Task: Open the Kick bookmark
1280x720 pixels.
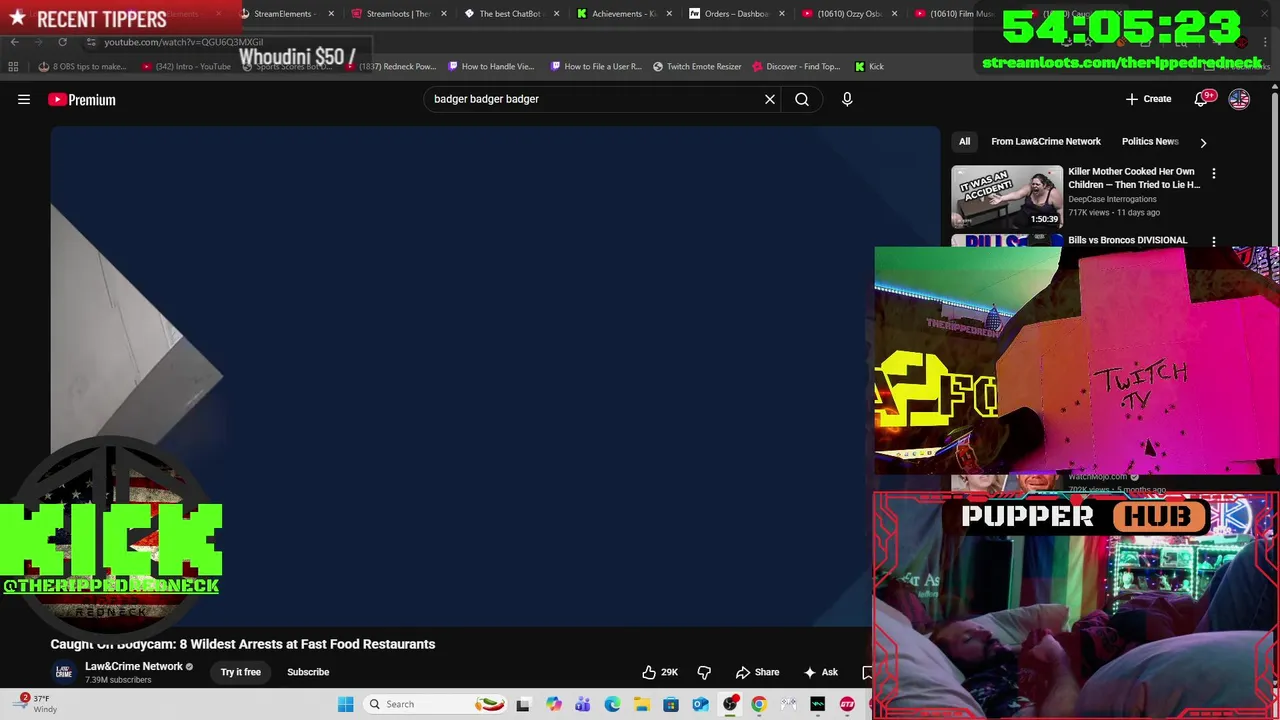Action: tap(869, 66)
